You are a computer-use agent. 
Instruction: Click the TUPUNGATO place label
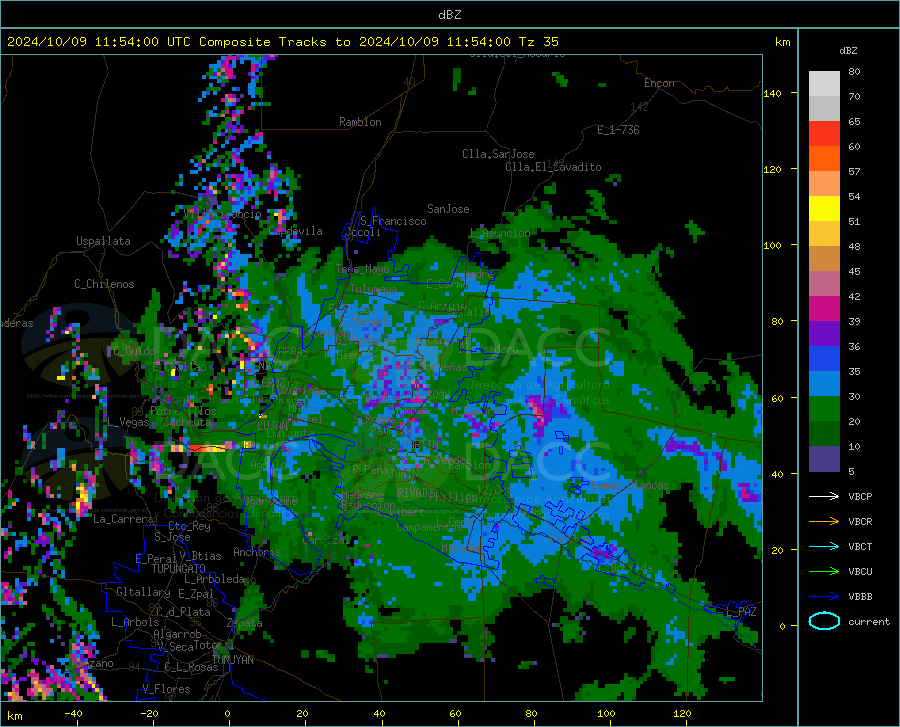179,569
